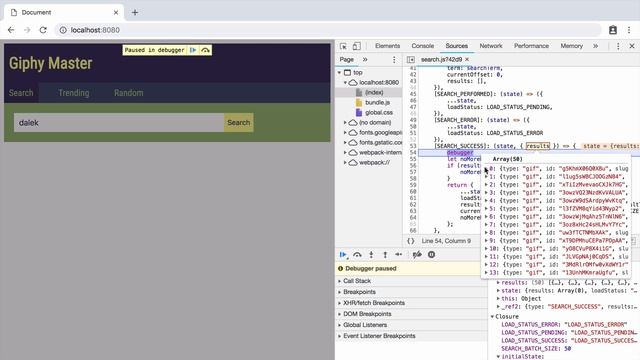Step into next function call

(x=371, y=255)
